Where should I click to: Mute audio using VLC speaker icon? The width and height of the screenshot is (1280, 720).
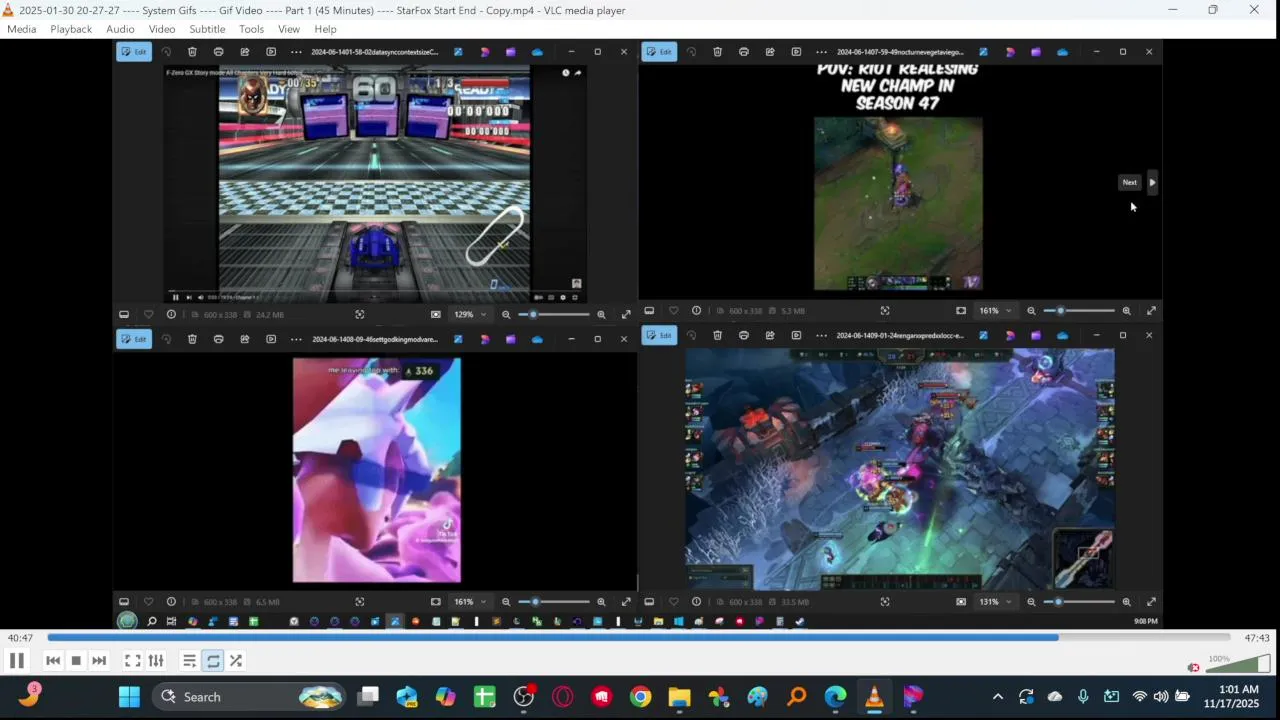point(1193,667)
